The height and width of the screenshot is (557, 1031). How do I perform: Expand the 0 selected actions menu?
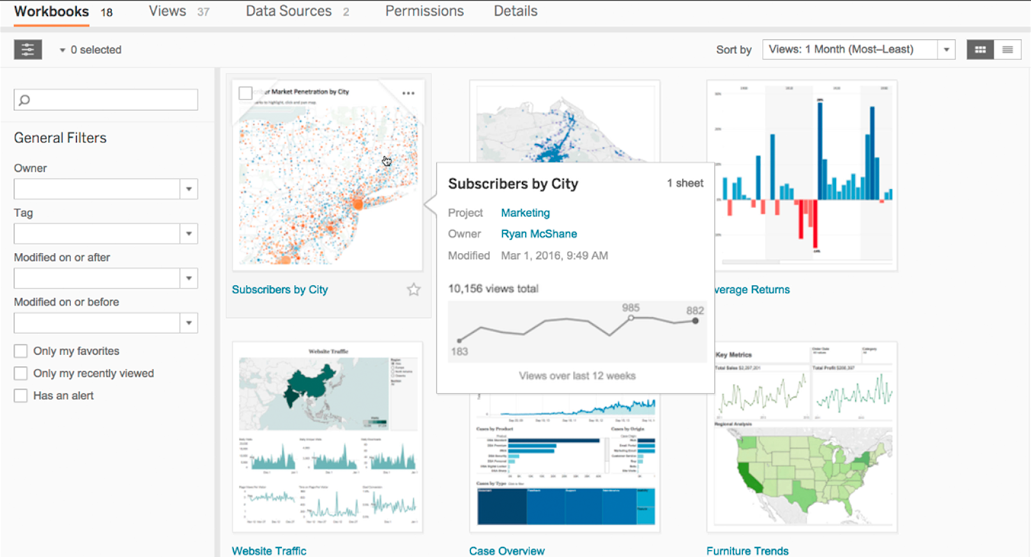click(x=90, y=50)
